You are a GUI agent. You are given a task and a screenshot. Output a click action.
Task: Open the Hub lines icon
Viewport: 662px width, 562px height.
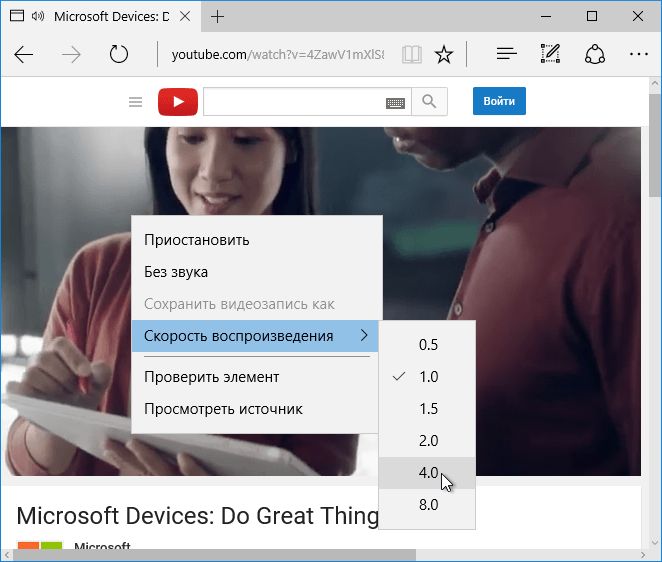507,54
